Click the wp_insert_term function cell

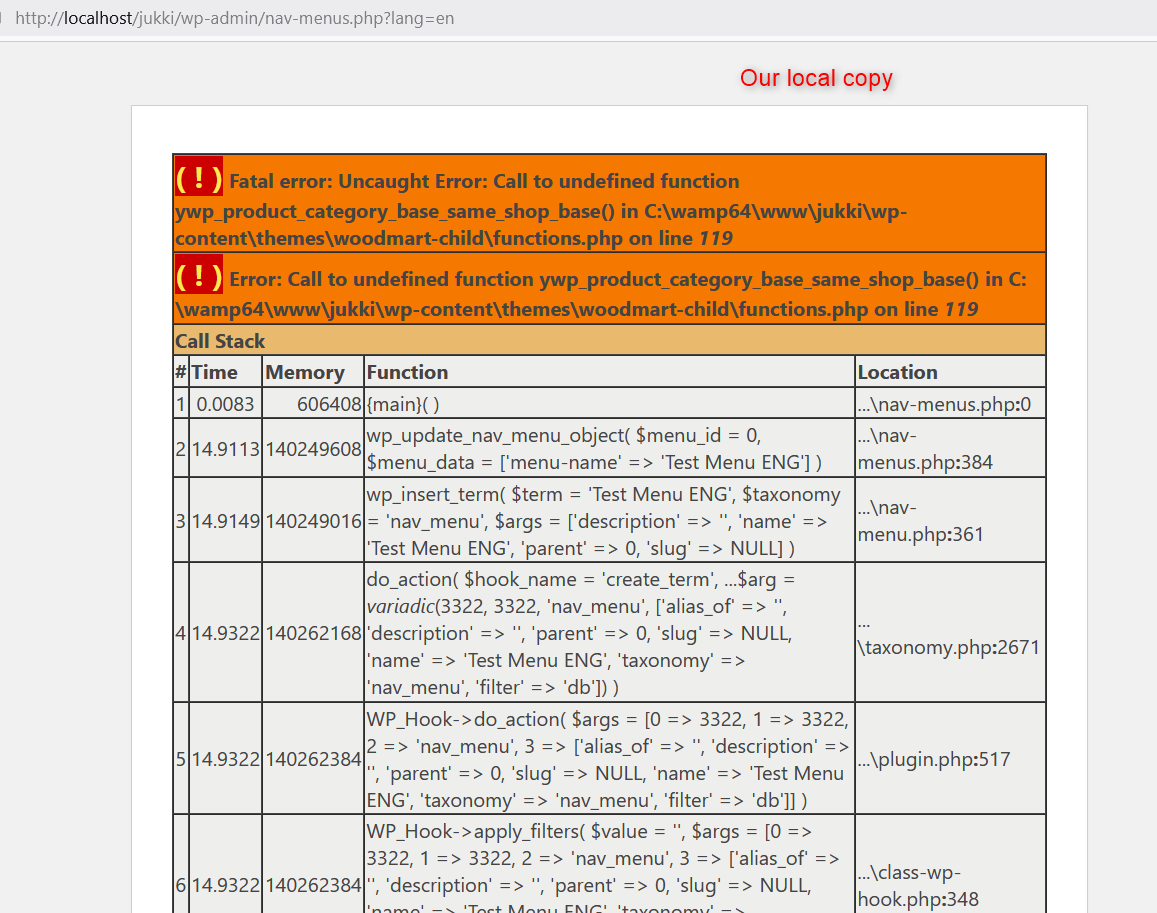click(x=609, y=521)
